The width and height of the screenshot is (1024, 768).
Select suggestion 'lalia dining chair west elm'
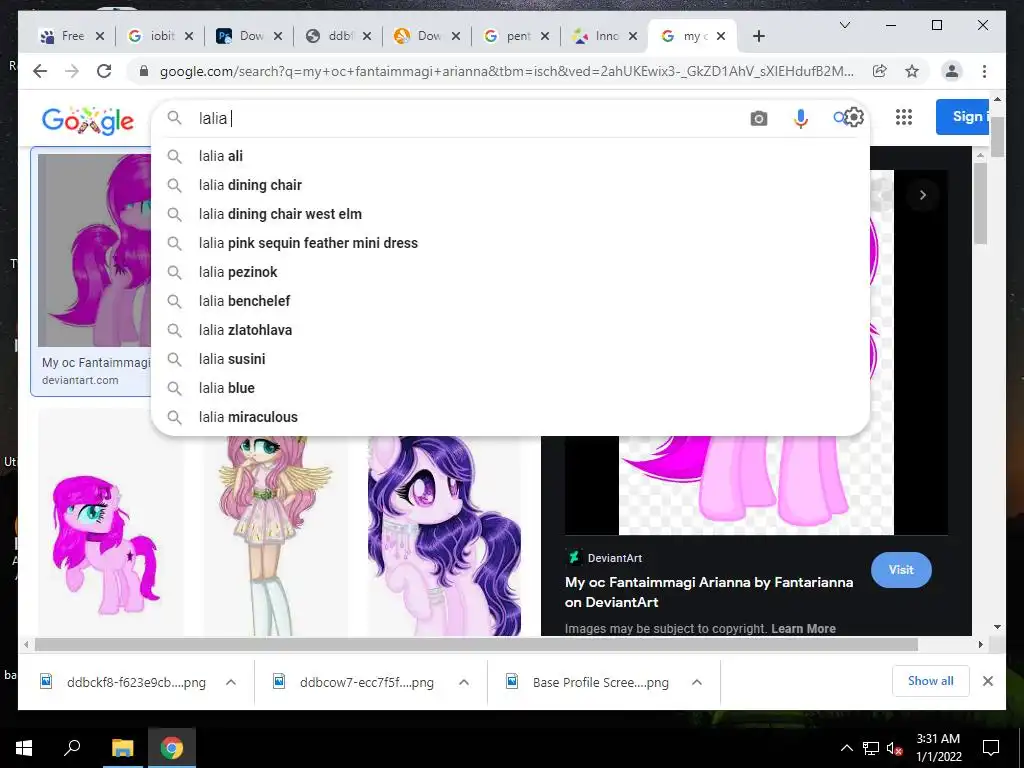tap(510, 214)
